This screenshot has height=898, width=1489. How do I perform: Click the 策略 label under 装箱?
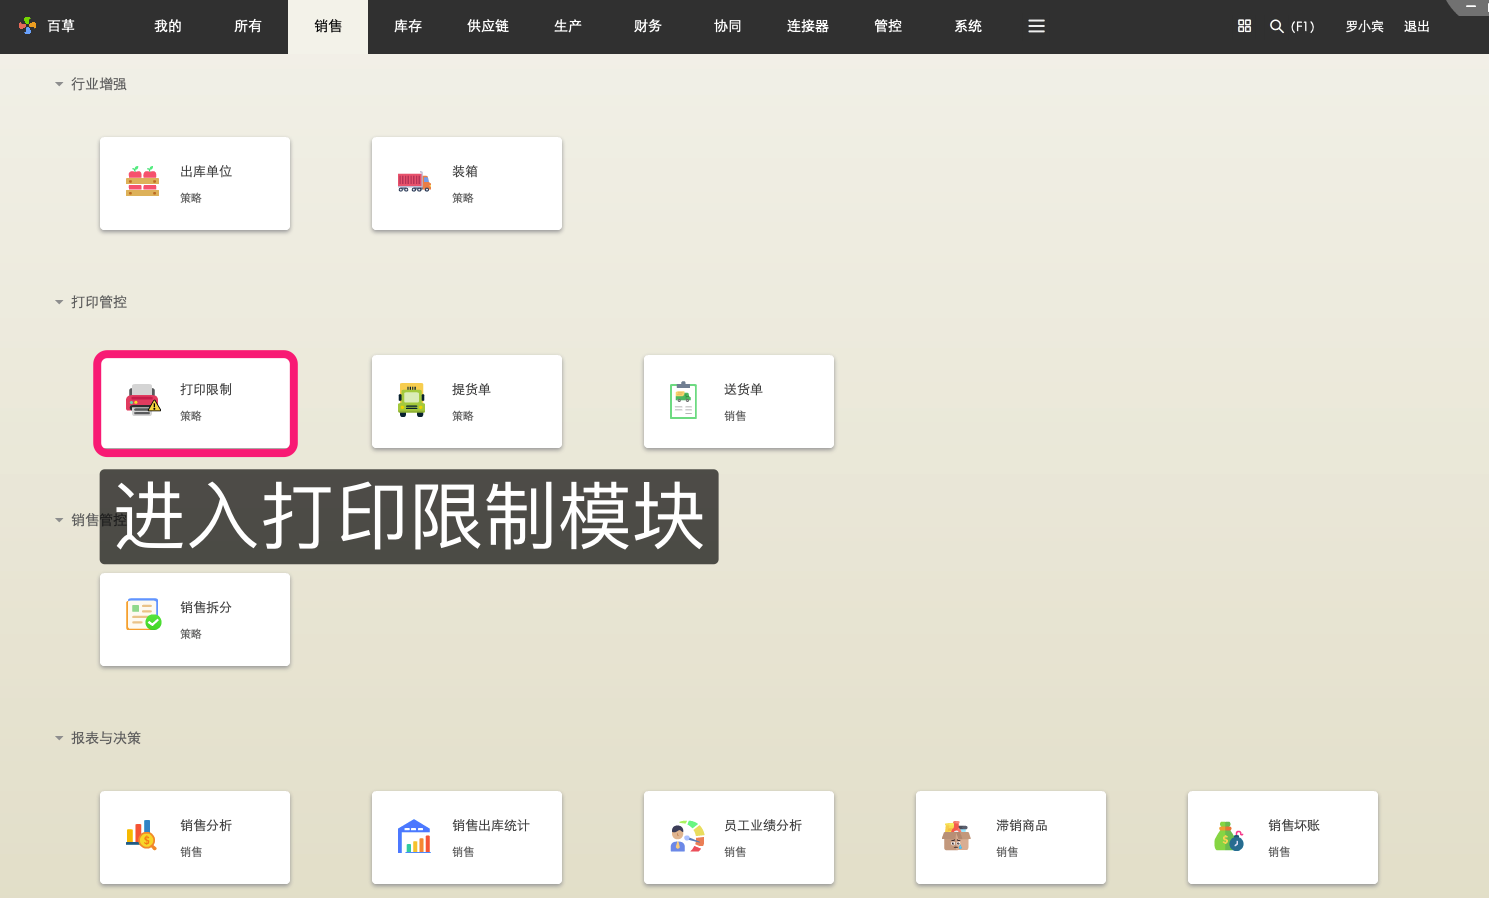pos(463,198)
